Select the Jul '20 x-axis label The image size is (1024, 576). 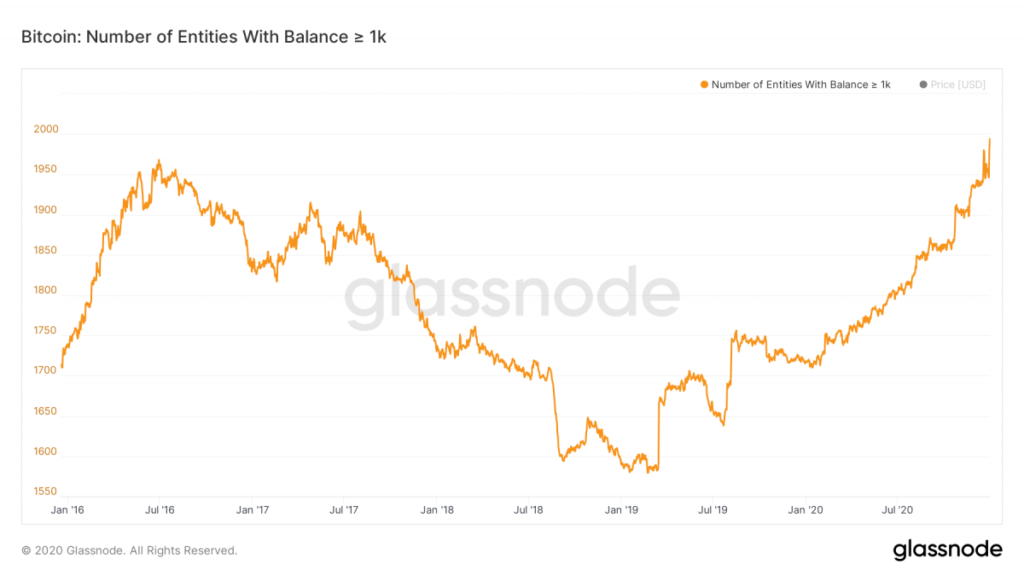click(897, 510)
